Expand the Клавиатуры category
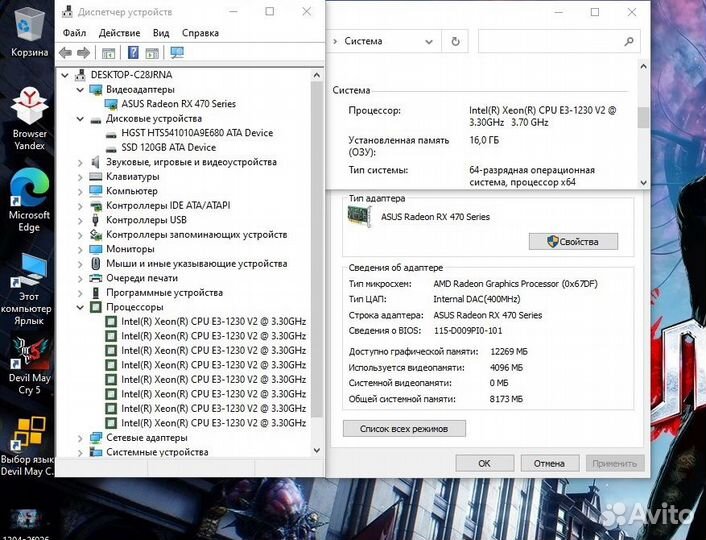The image size is (706, 540). tap(80, 177)
